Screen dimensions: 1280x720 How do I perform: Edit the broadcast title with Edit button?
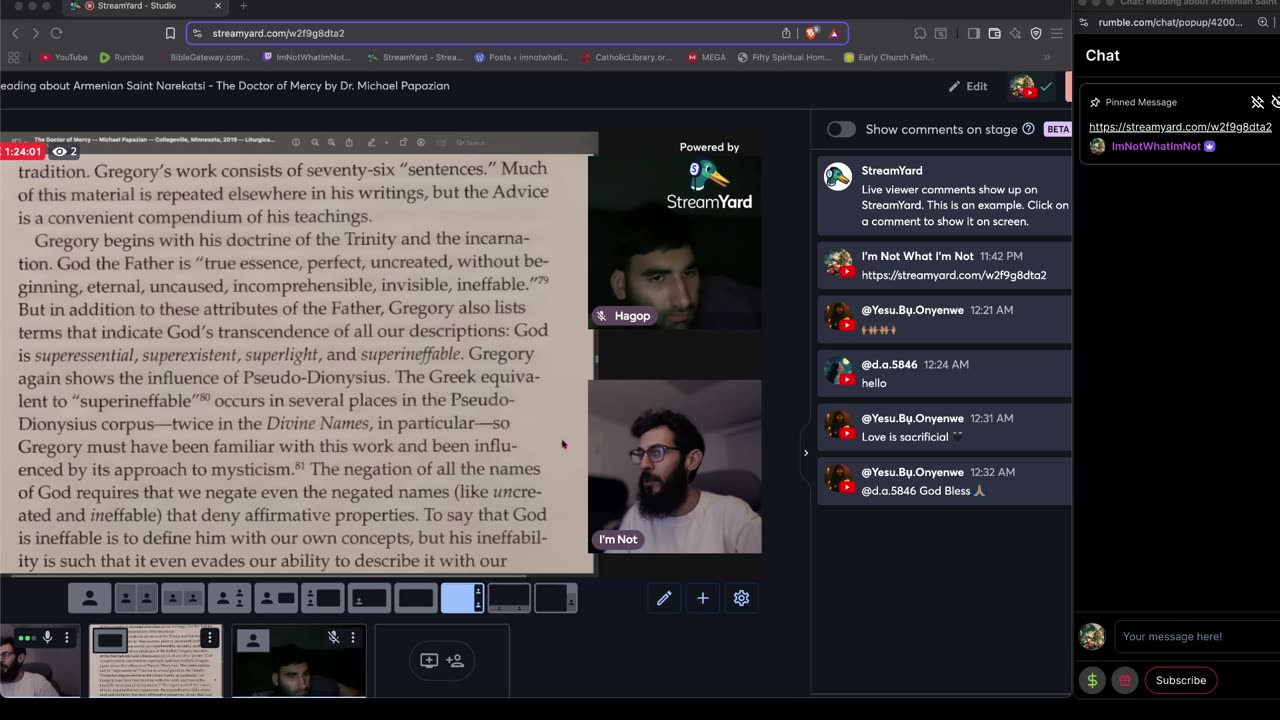click(968, 86)
